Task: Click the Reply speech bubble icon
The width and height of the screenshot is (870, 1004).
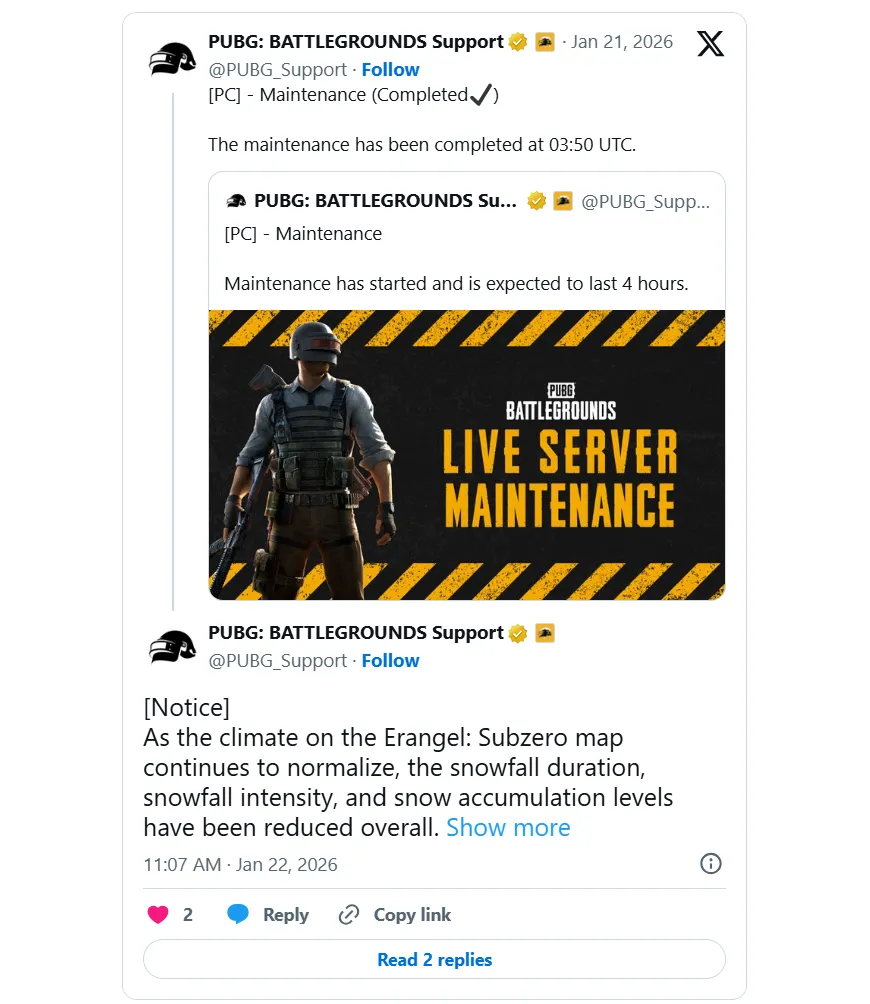Action: 237,914
